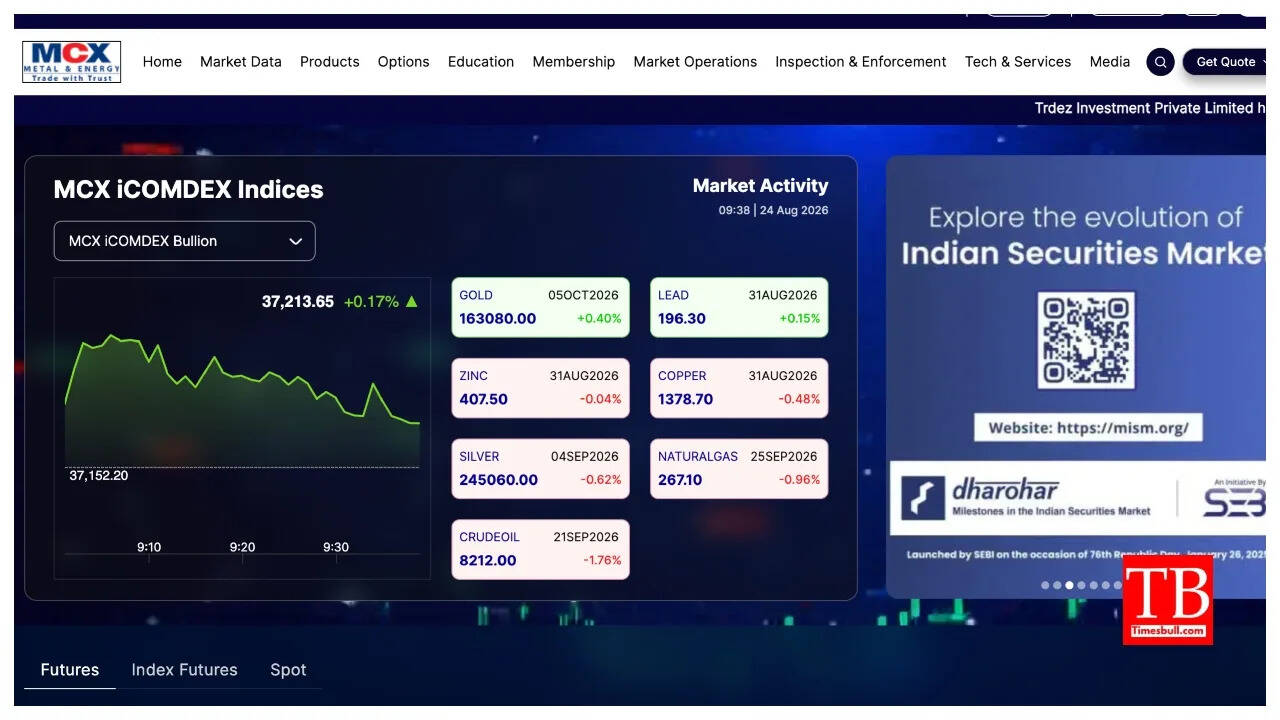The height and width of the screenshot is (720, 1280).
Task: Click the dharohar logo on the banner
Action: pyautogui.click(x=1028, y=497)
